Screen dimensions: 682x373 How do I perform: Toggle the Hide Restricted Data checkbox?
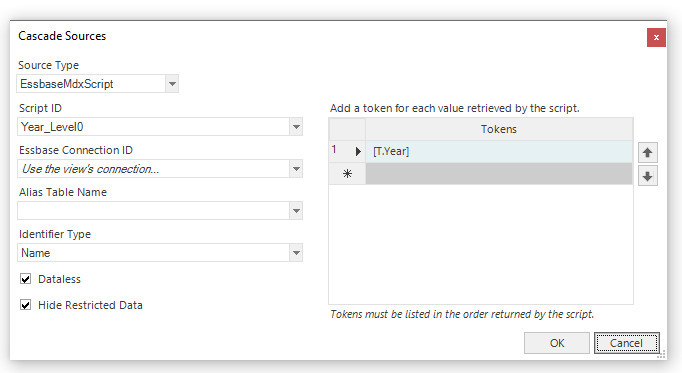tap(26, 305)
